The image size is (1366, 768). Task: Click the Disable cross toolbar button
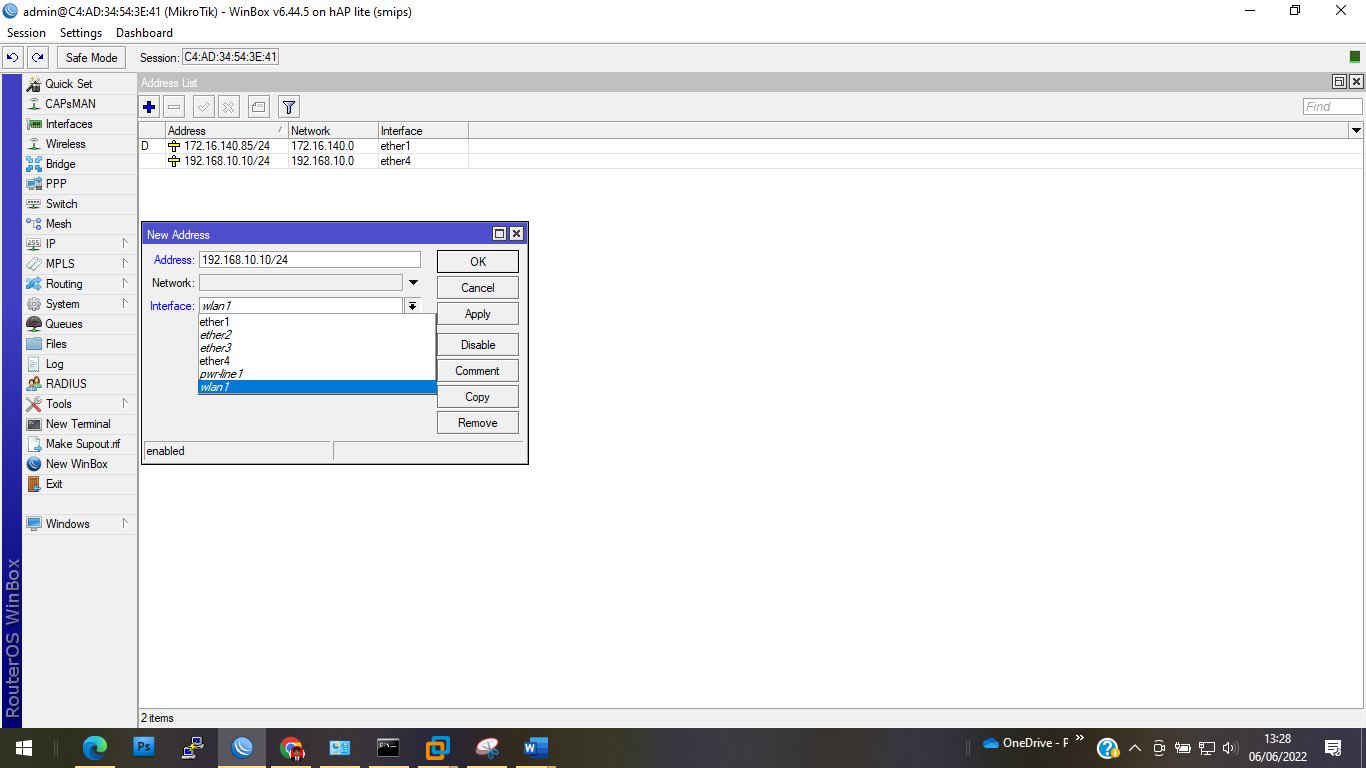click(229, 107)
